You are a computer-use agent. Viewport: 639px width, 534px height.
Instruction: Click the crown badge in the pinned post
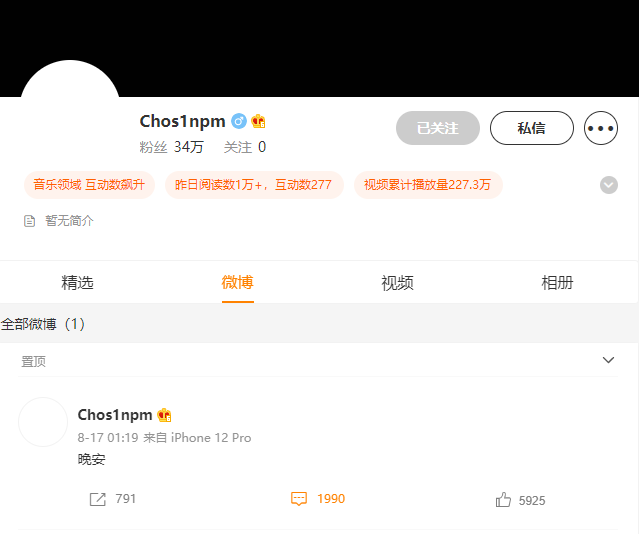click(x=164, y=415)
